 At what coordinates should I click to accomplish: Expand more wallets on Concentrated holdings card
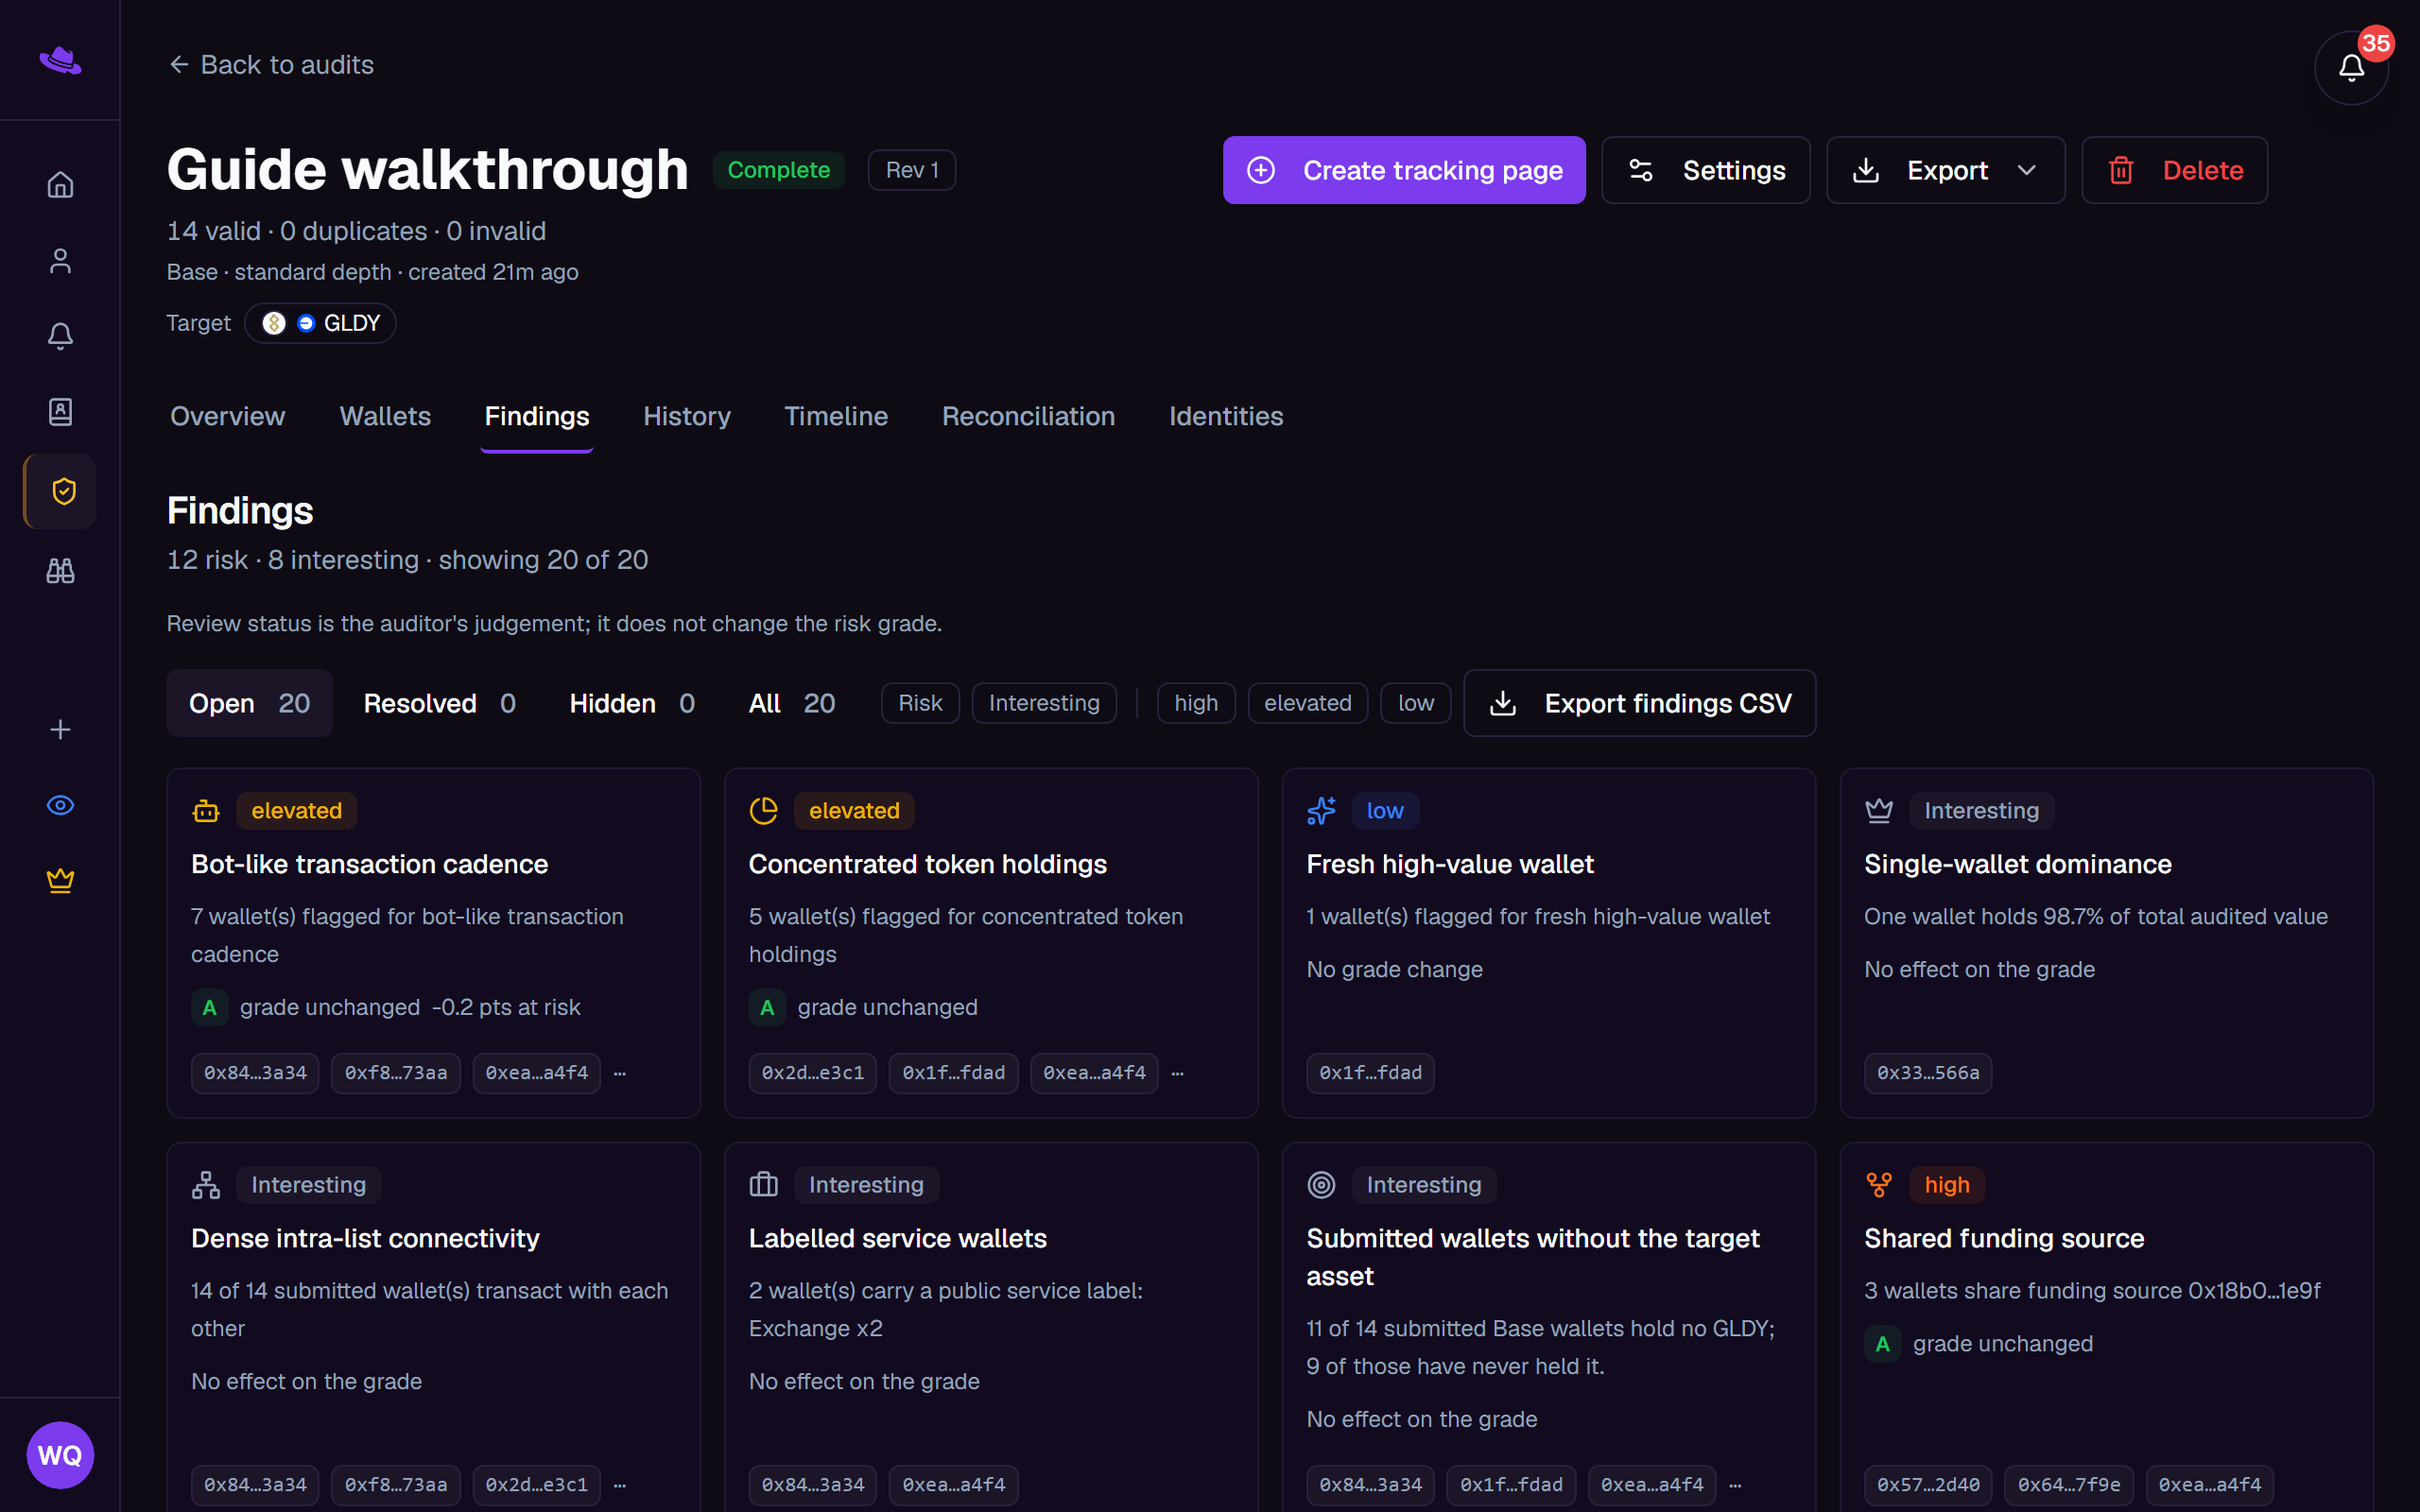(x=1177, y=1073)
